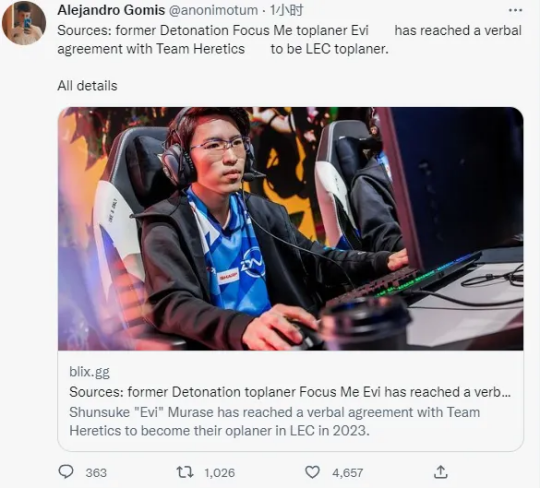Open the Evi player photo thumbnail
Viewport: 540px width, 488px height.
pyautogui.click(x=290, y=229)
